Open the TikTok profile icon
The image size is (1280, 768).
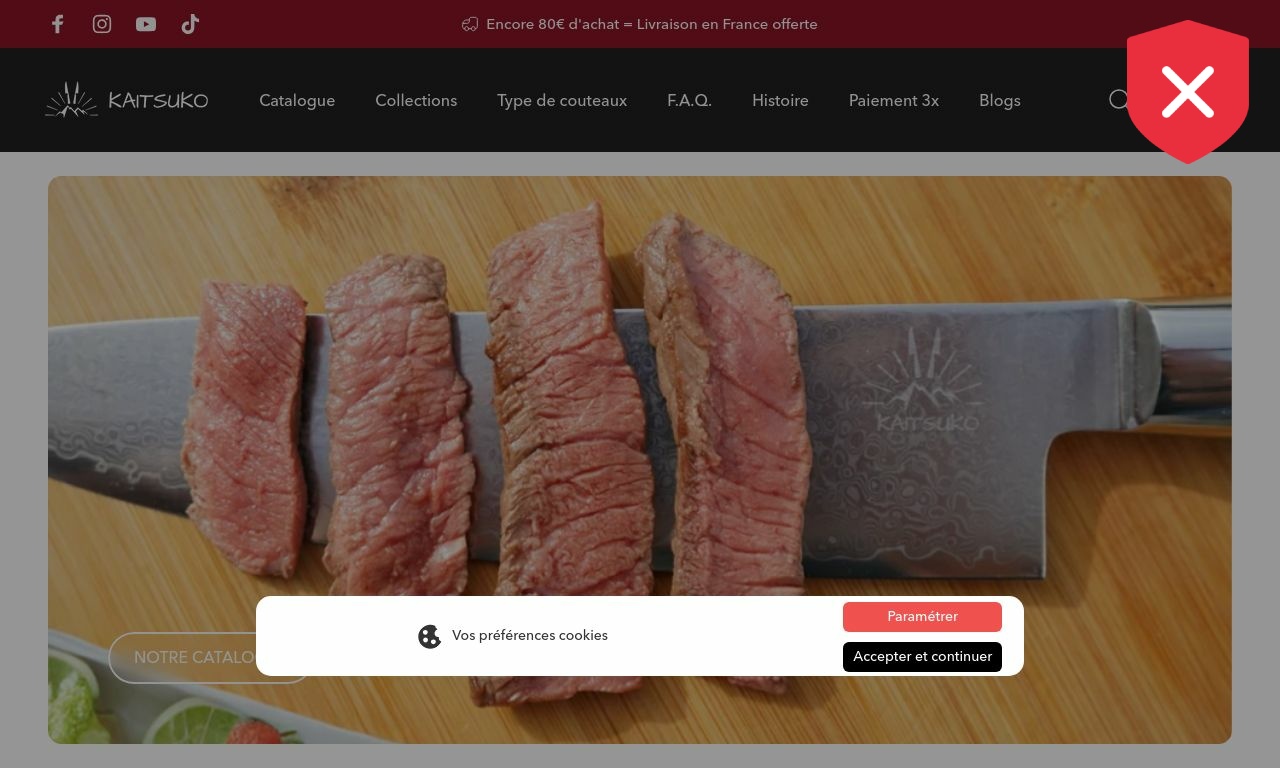coord(190,24)
